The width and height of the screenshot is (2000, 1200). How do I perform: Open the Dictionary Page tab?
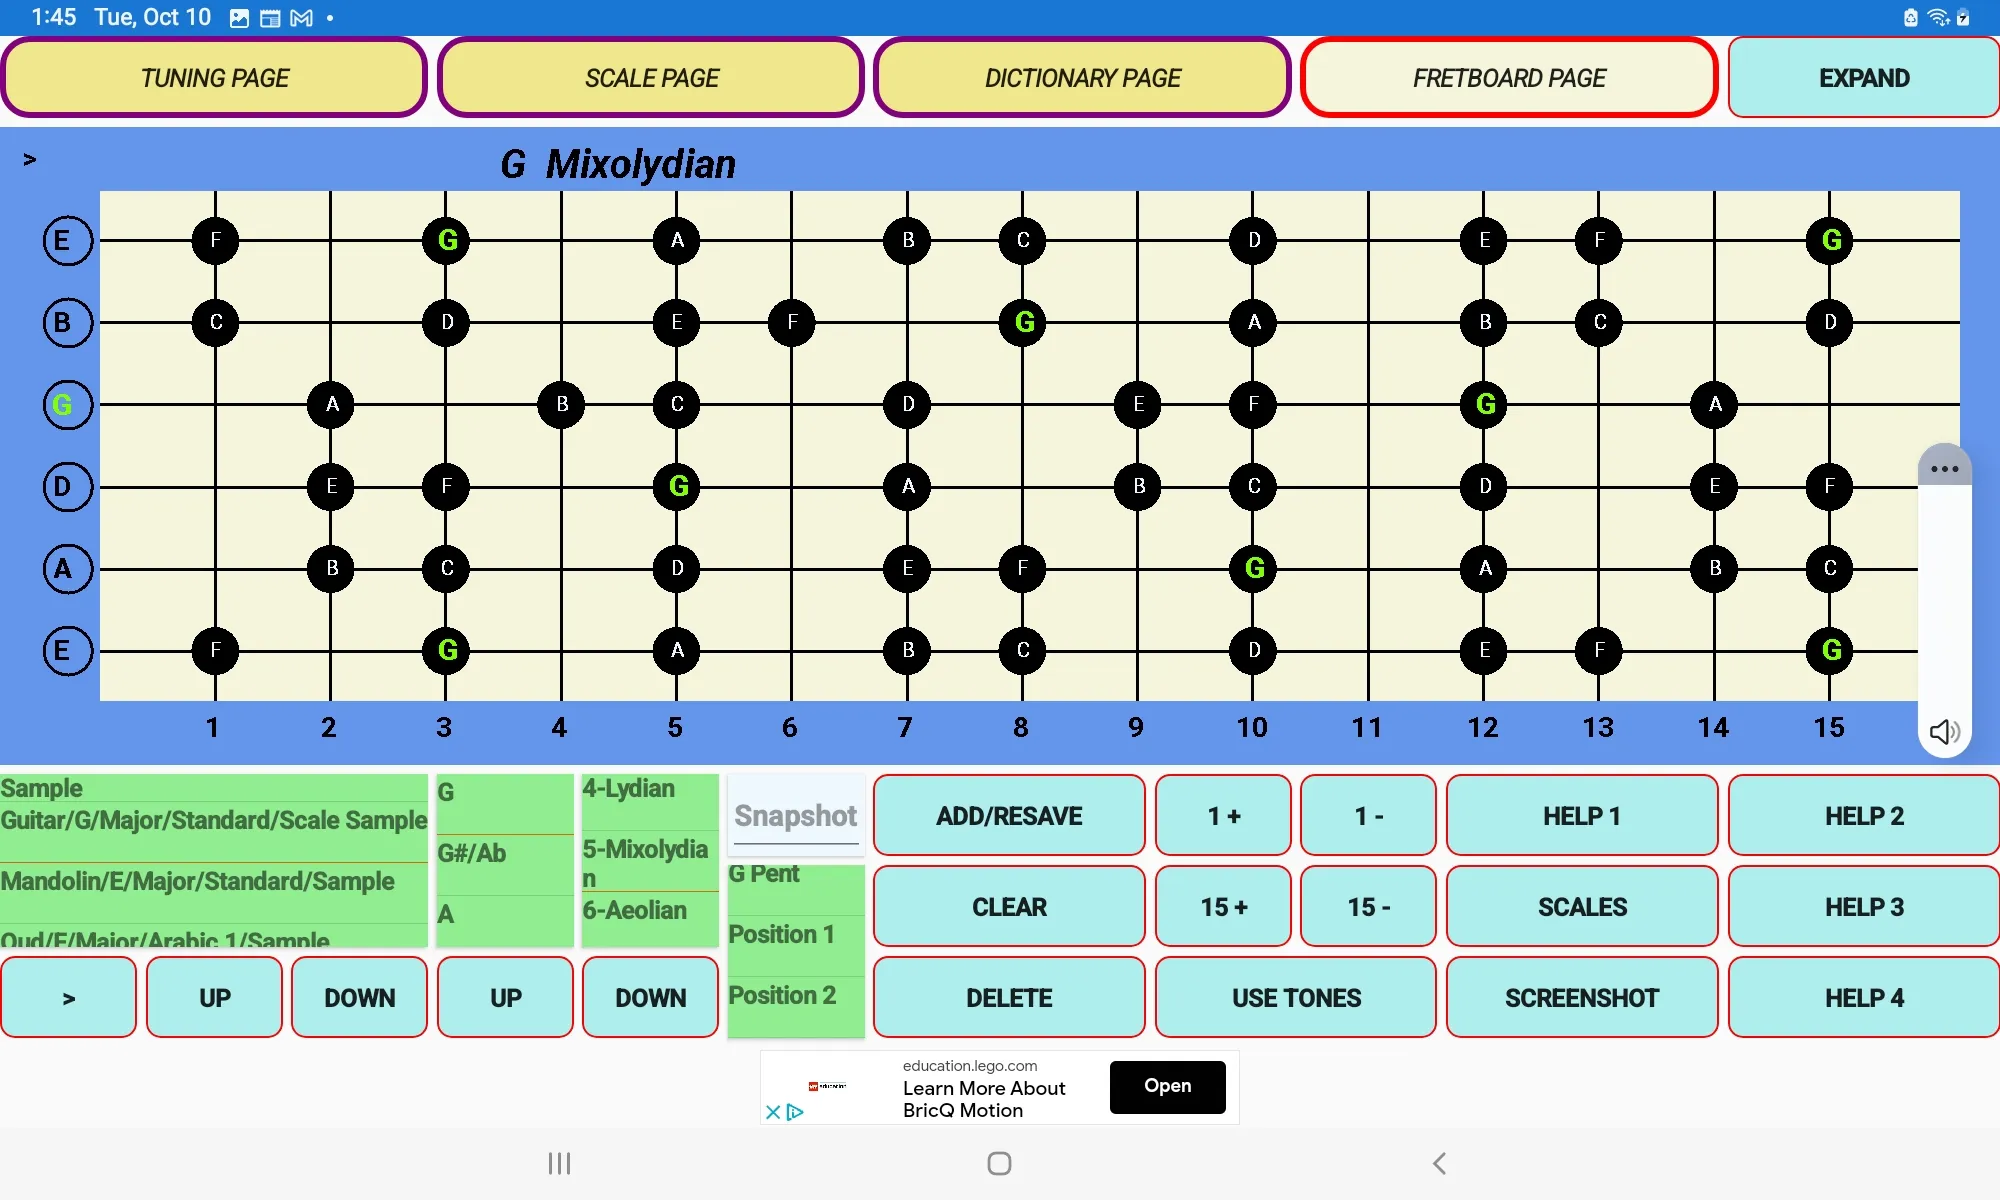tap(1082, 78)
